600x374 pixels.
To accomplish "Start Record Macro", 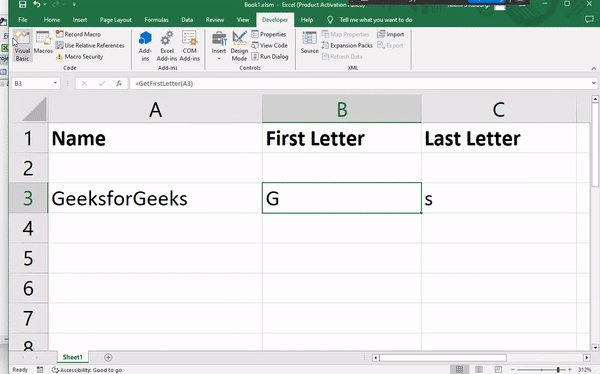I will point(78,34).
